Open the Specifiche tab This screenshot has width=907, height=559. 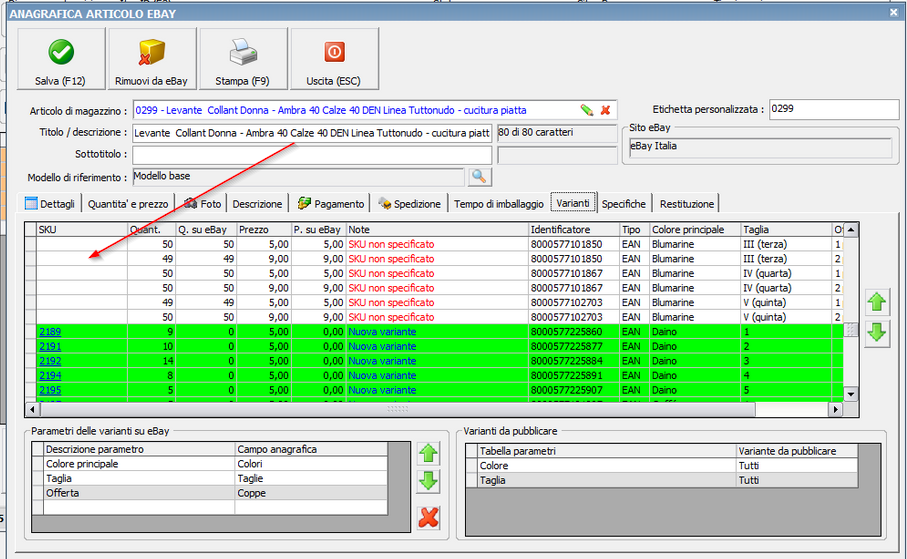point(624,204)
